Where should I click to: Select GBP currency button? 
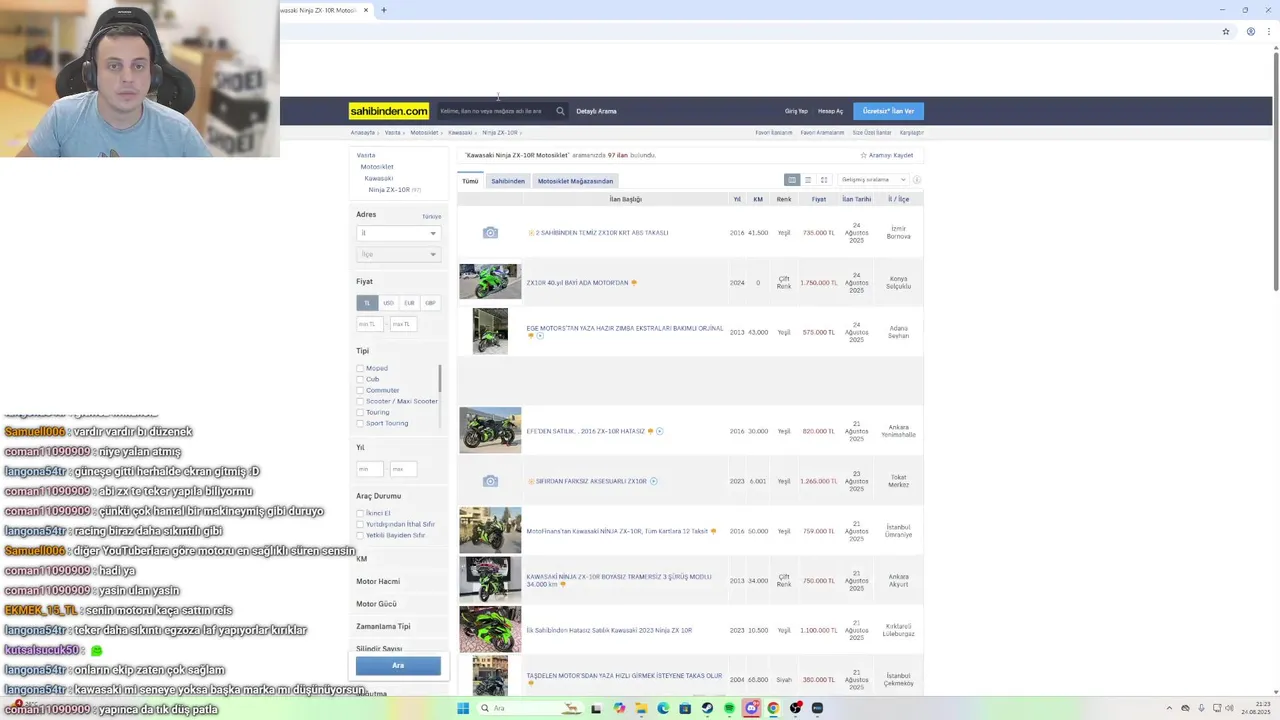click(430, 303)
